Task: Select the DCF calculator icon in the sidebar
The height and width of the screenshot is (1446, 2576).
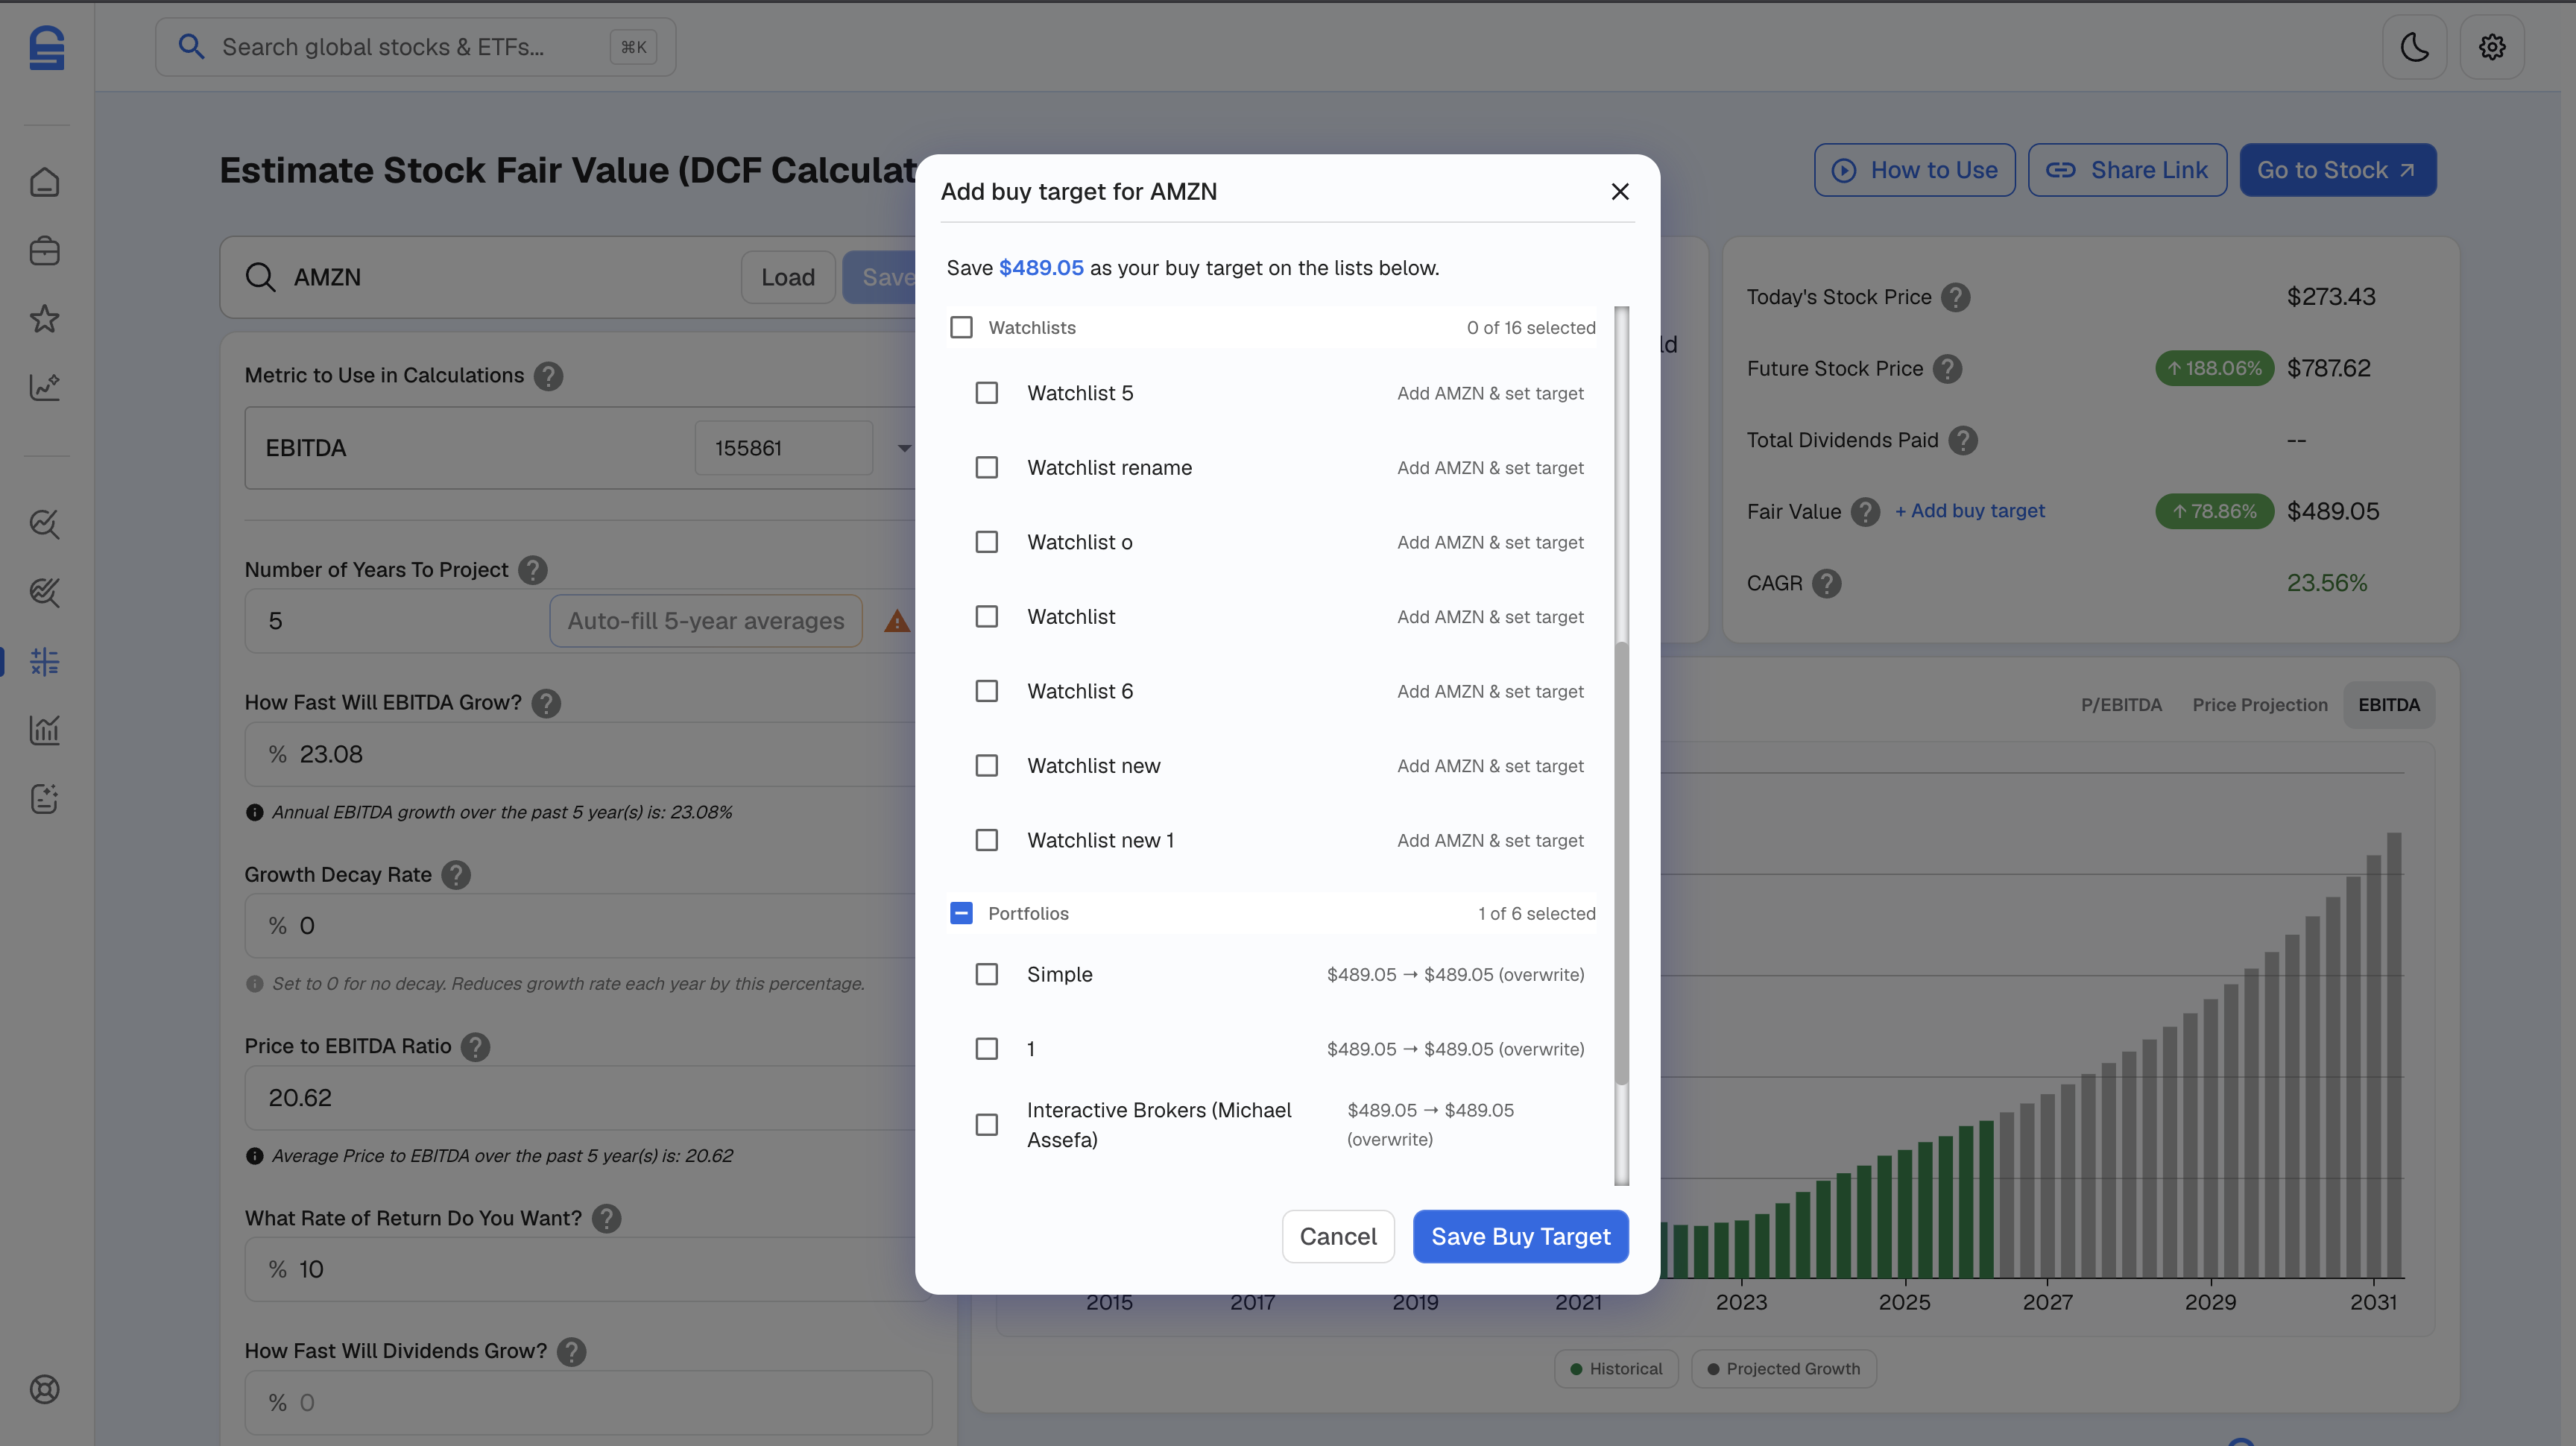Action: [x=45, y=661]
